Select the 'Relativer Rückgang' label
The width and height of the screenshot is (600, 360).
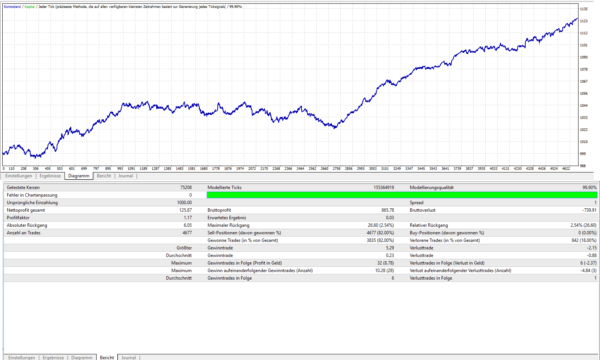pos(429,225)
